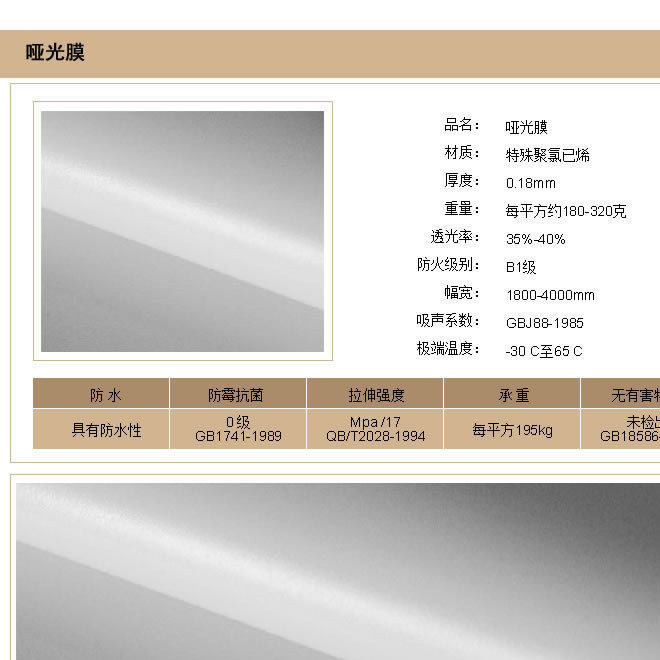Screen dimensions: 660x660
Task: Select the 幅宽 label
Action: [461, 293]
